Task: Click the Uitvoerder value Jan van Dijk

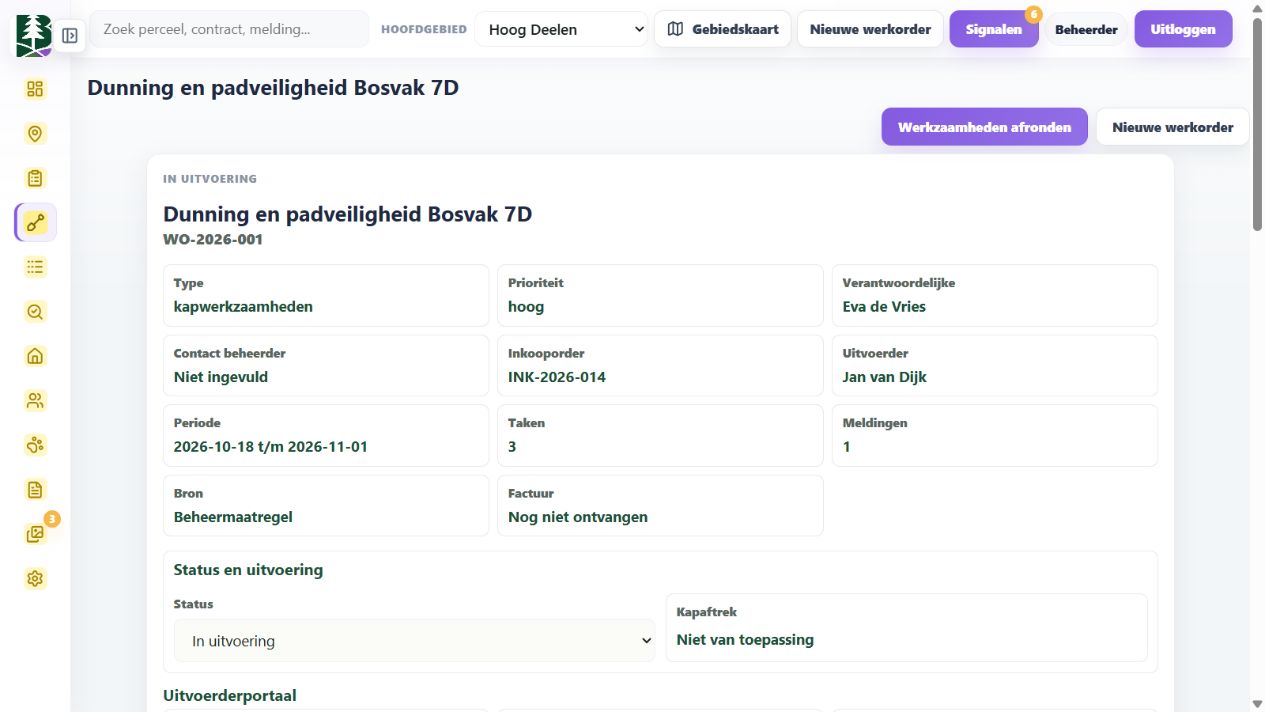Action: 885,377
